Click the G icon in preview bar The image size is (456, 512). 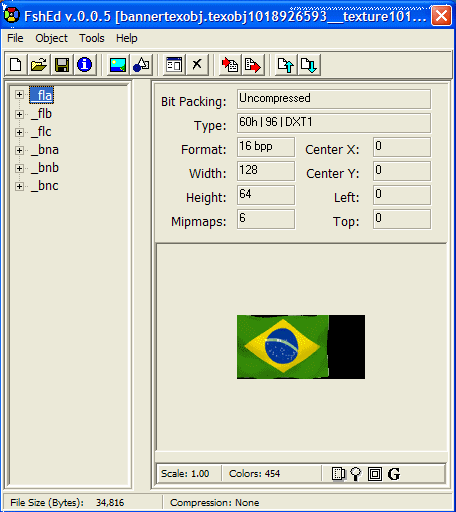(394, 474)
